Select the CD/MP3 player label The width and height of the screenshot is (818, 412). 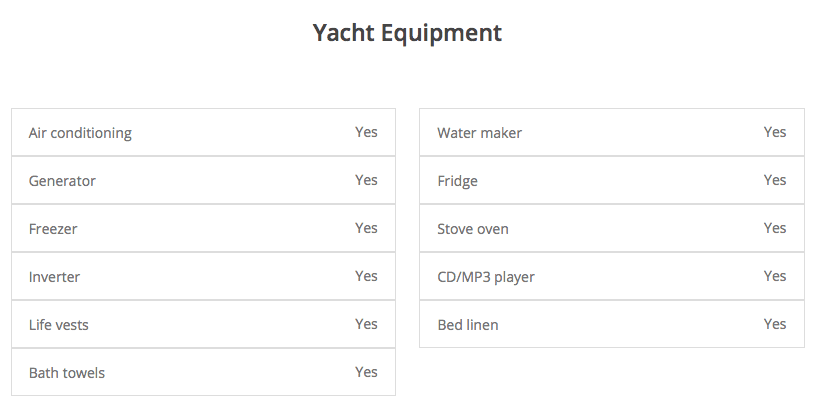[486, 277]
